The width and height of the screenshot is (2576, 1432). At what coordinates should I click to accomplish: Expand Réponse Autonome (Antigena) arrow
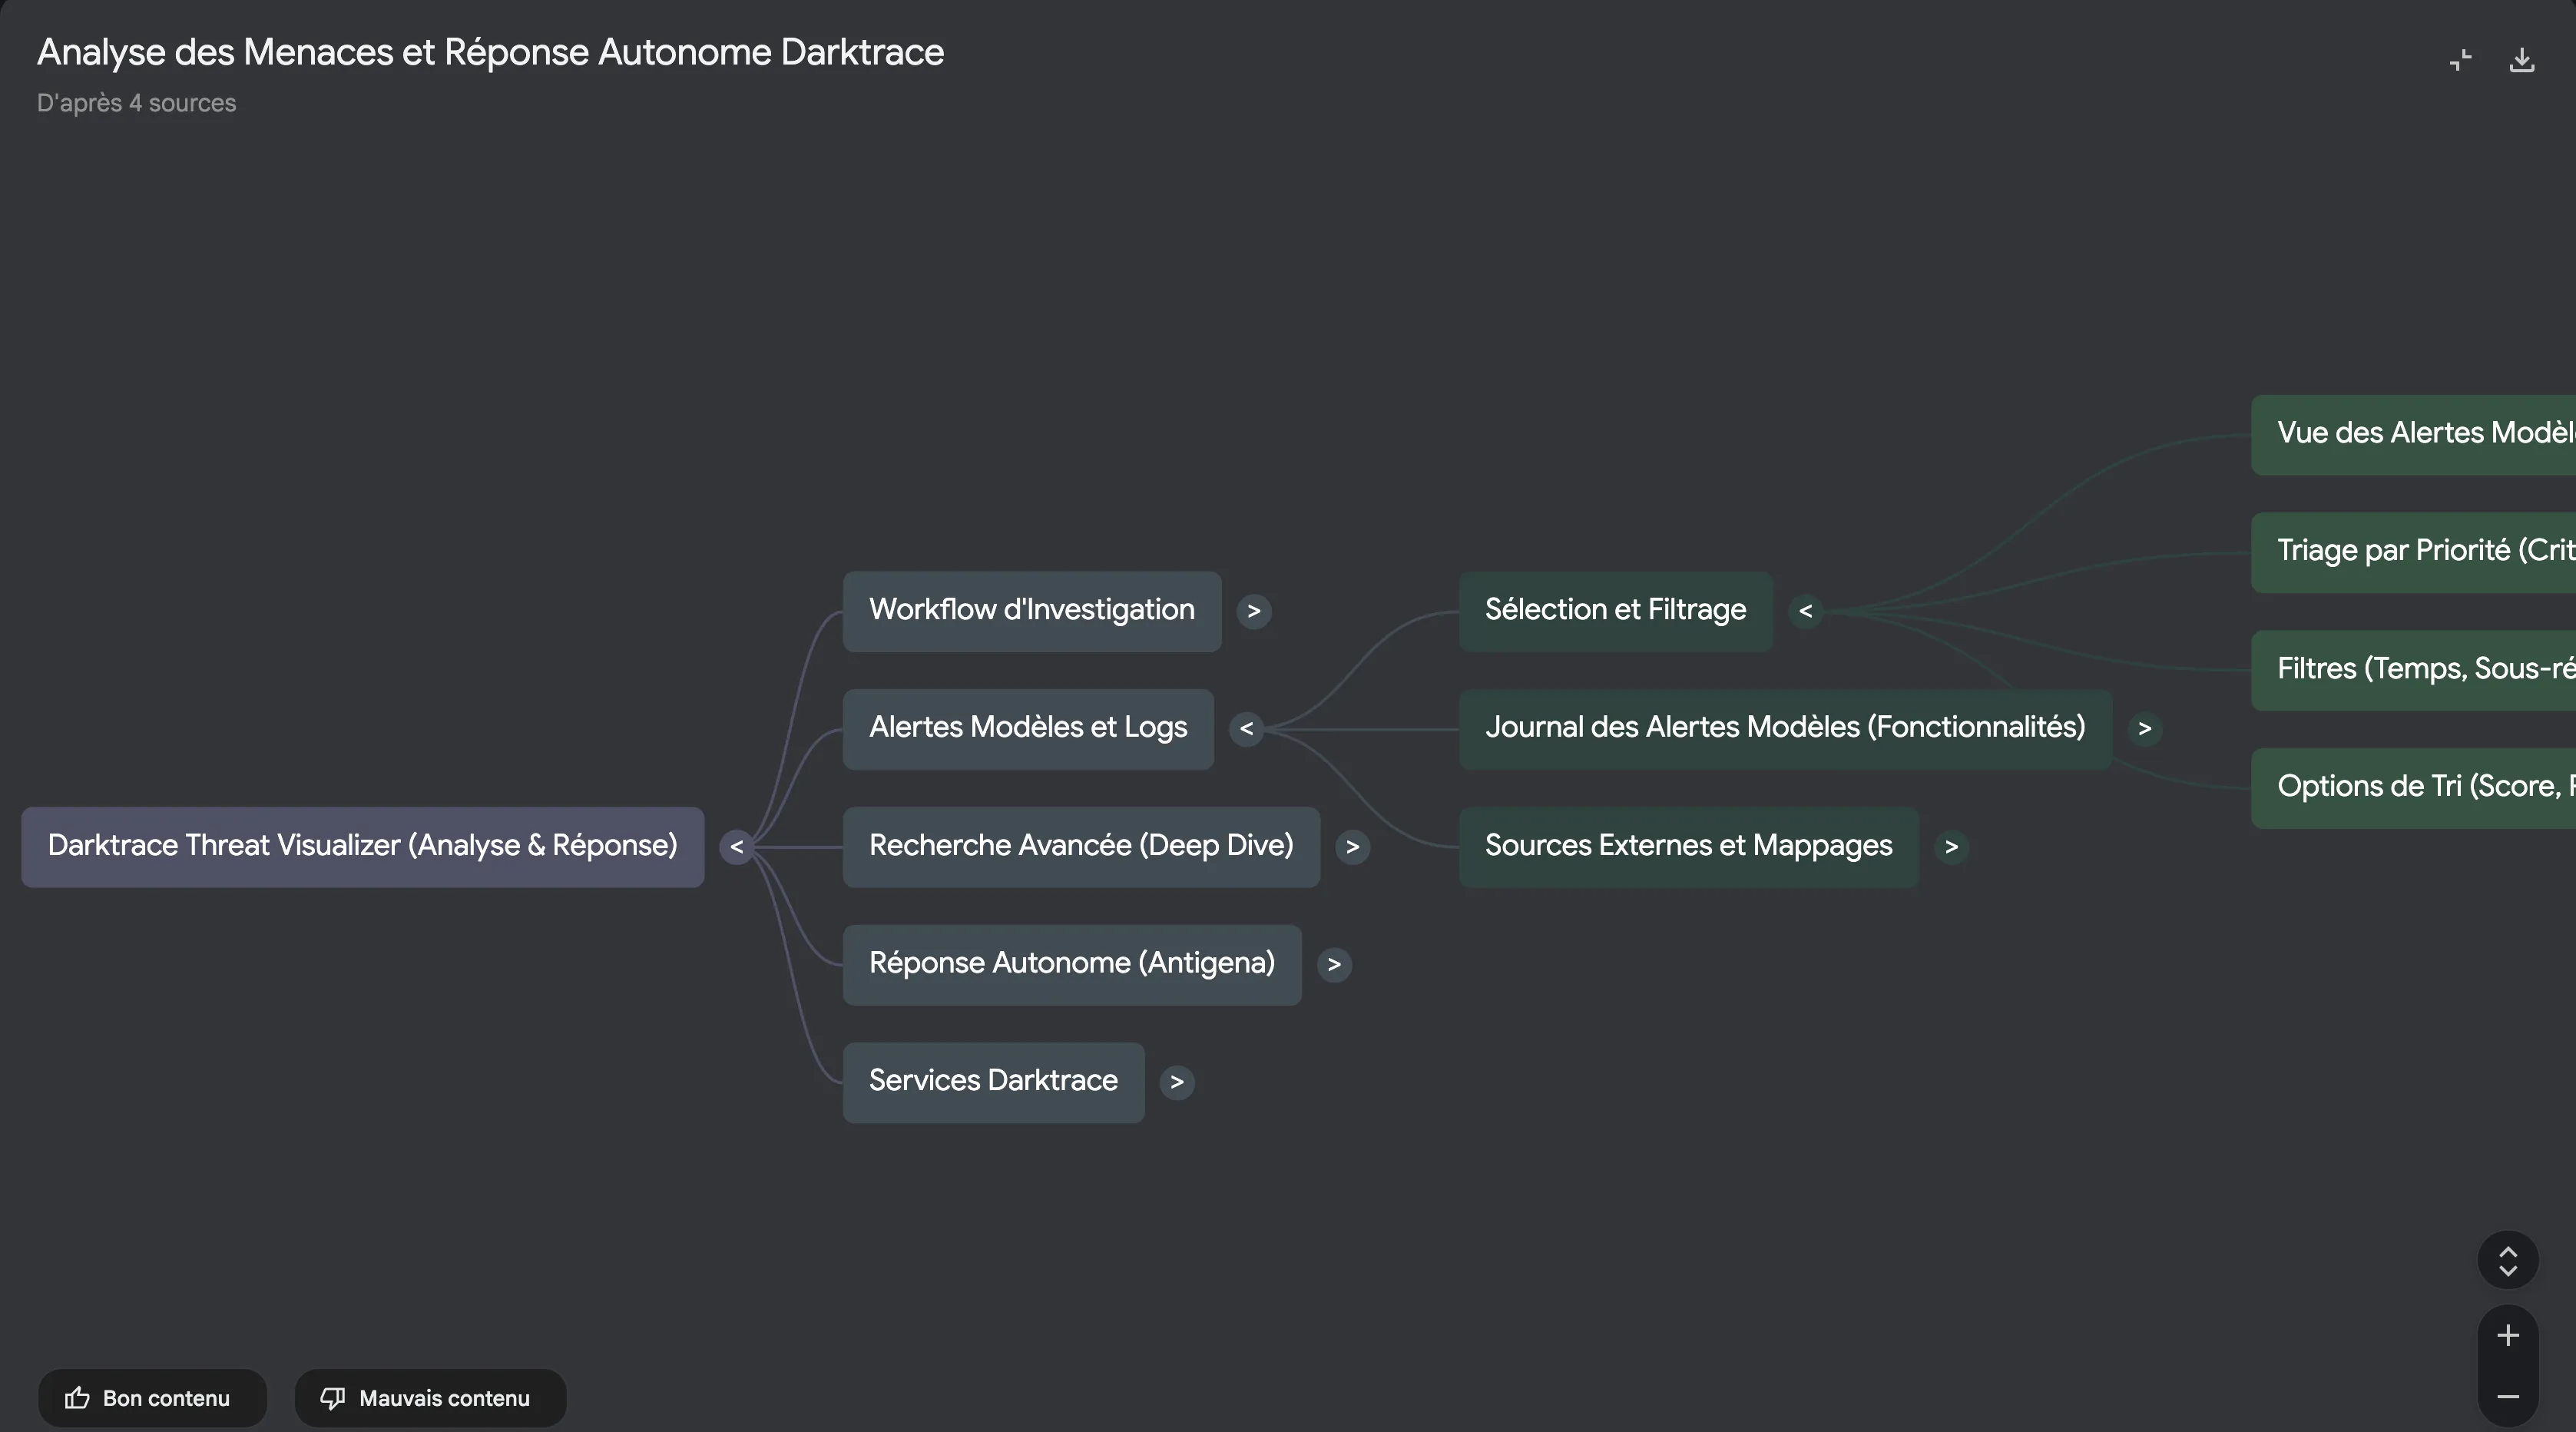tap(1333, 965)
